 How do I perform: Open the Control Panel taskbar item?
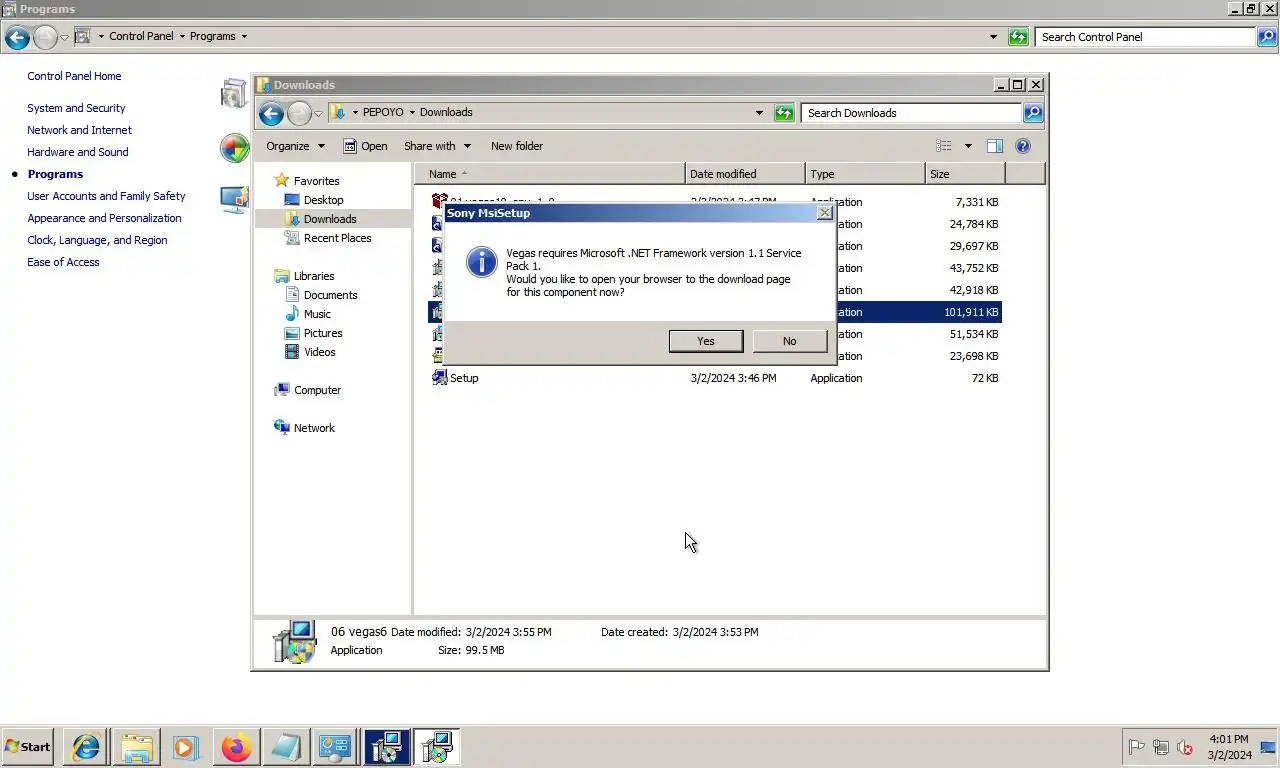(336, 747)
